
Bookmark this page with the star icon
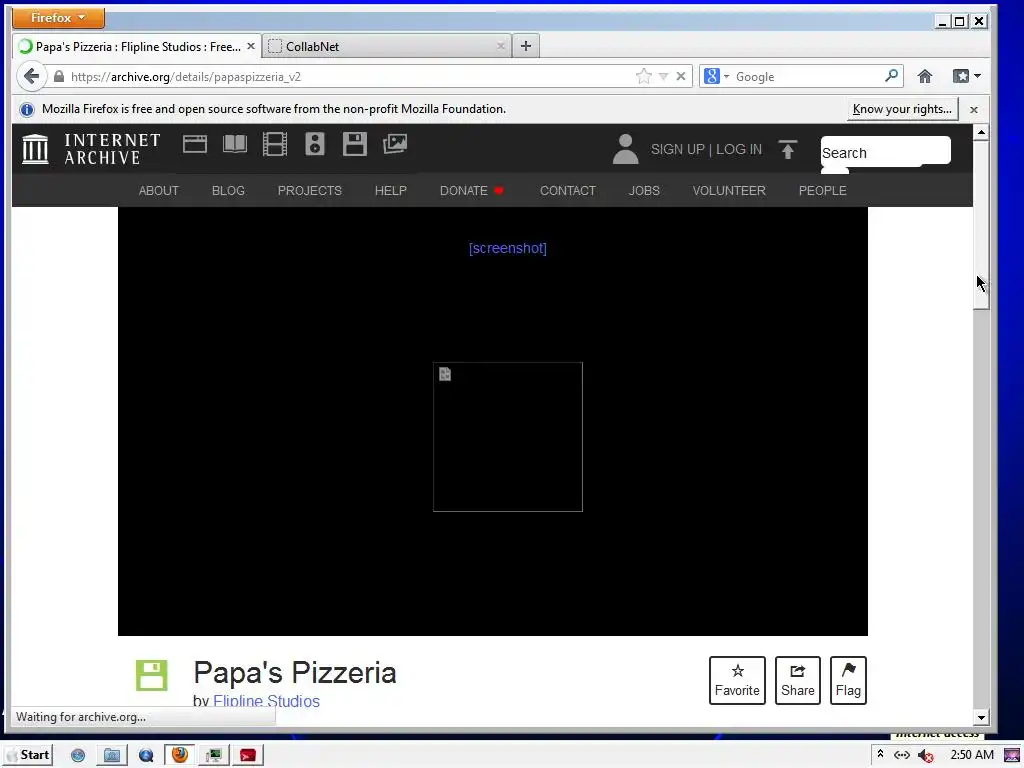click(644, 76)
